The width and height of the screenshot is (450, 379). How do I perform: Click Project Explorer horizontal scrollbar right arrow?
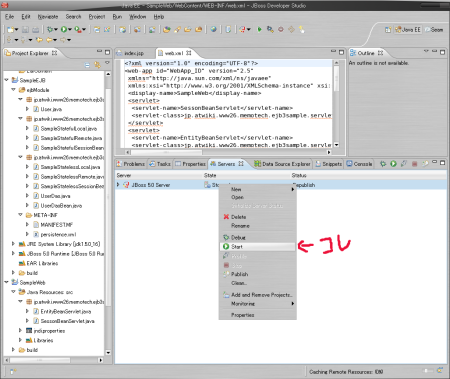click(x=101, y=360)
